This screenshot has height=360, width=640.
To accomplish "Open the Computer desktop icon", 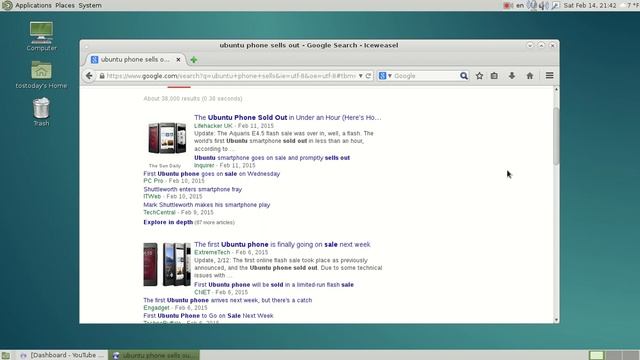I will coord(41,36).
